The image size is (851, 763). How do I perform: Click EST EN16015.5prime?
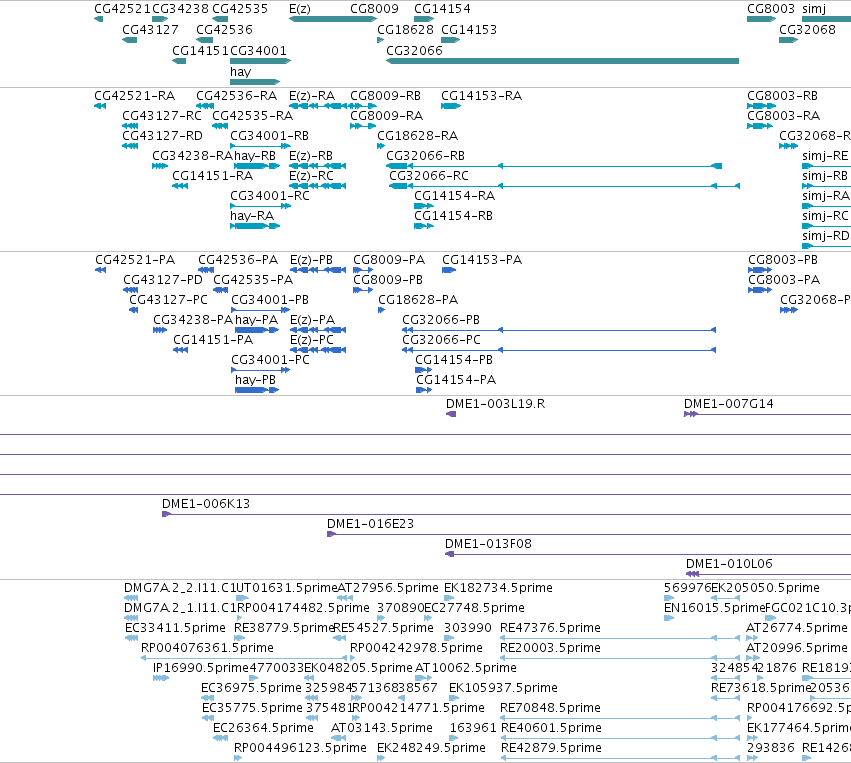(669, 618)
